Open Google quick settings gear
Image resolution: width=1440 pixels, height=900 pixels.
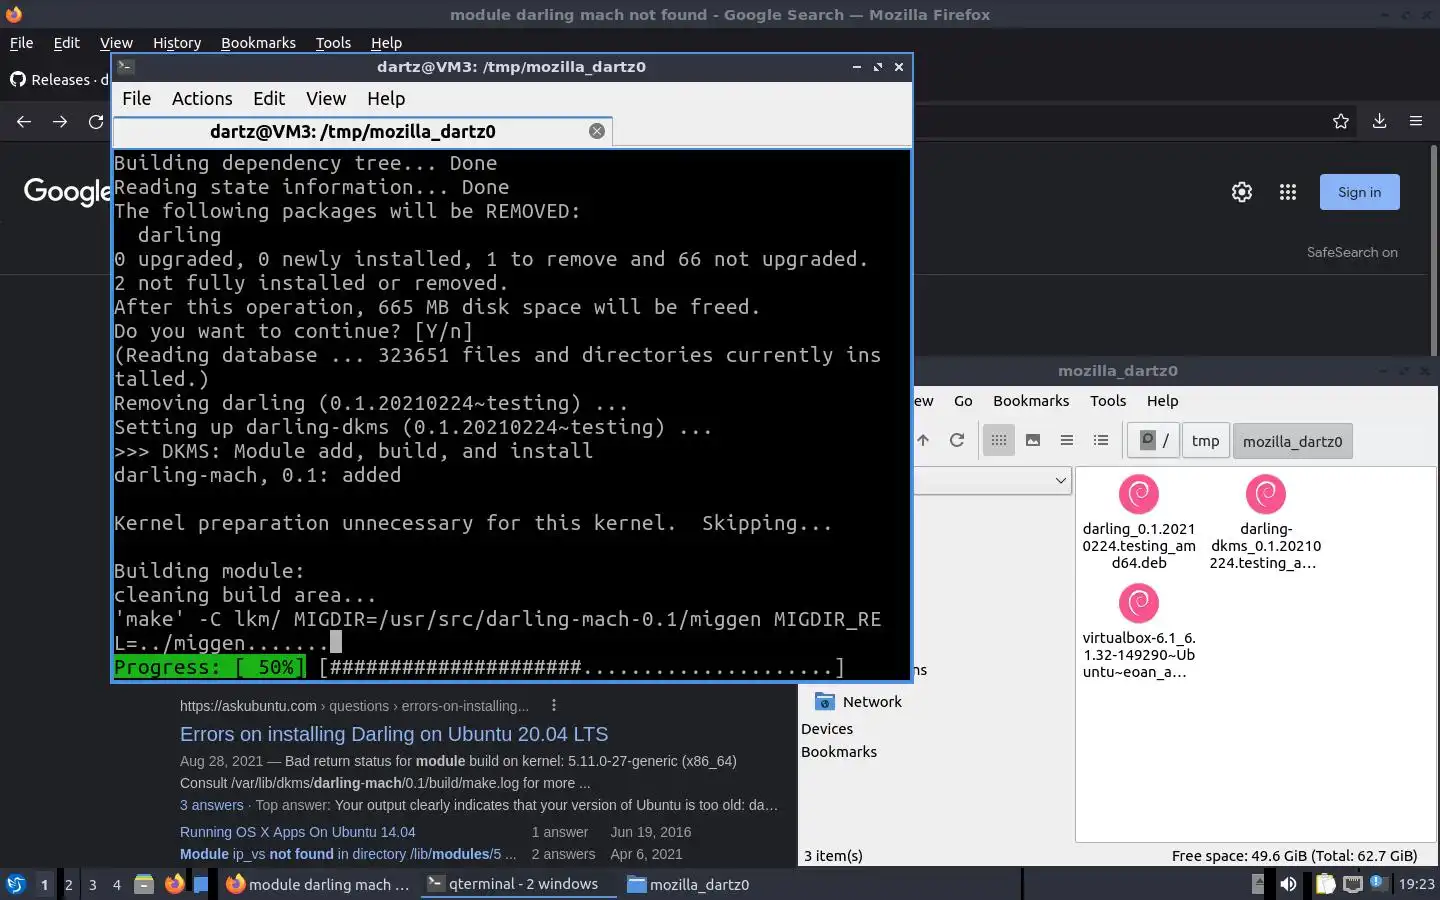[1242, 192]
